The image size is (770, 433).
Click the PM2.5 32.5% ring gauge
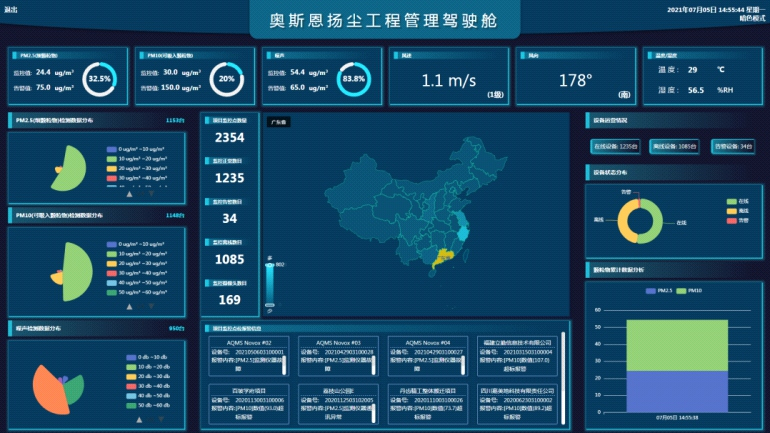click(x=99, y=78)
